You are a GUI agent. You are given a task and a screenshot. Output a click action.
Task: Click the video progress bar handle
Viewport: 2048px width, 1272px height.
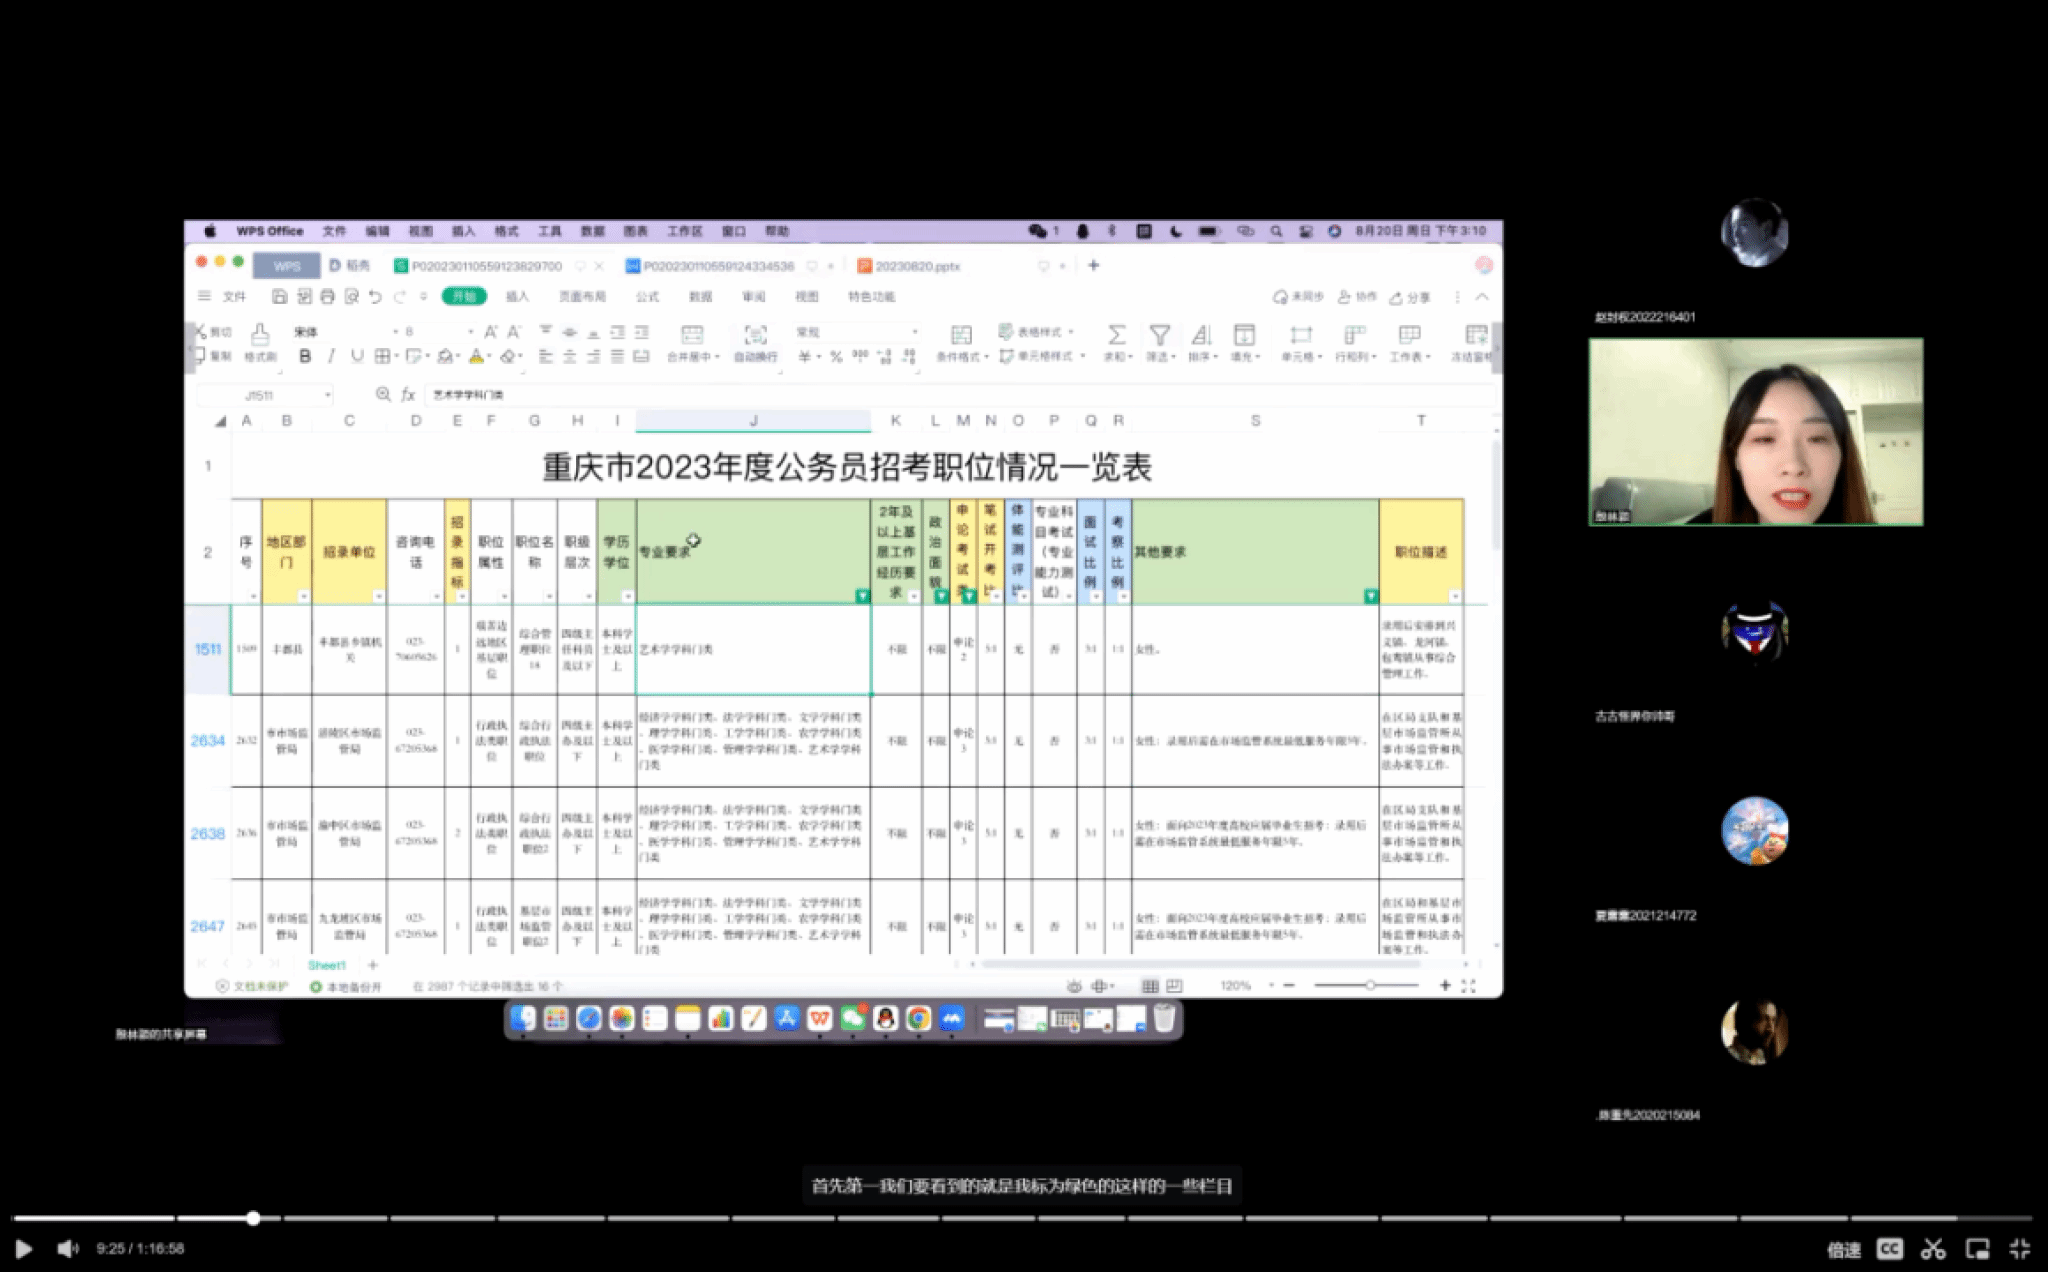pos(253,1218)
